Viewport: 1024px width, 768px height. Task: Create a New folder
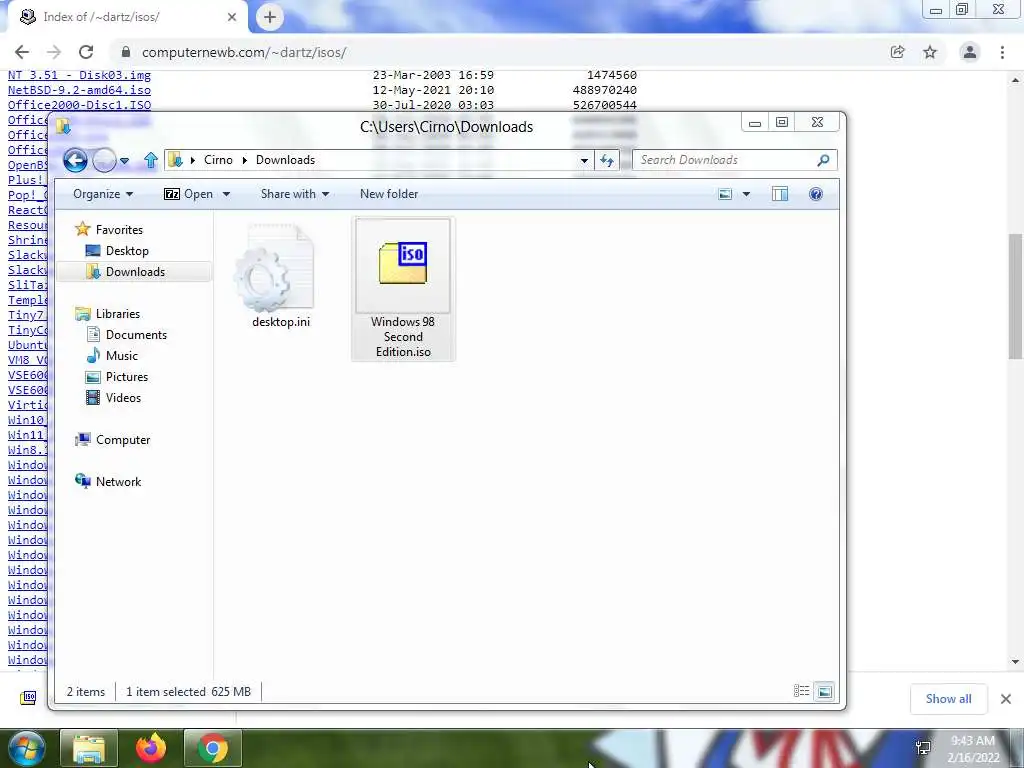click(389, 194)
